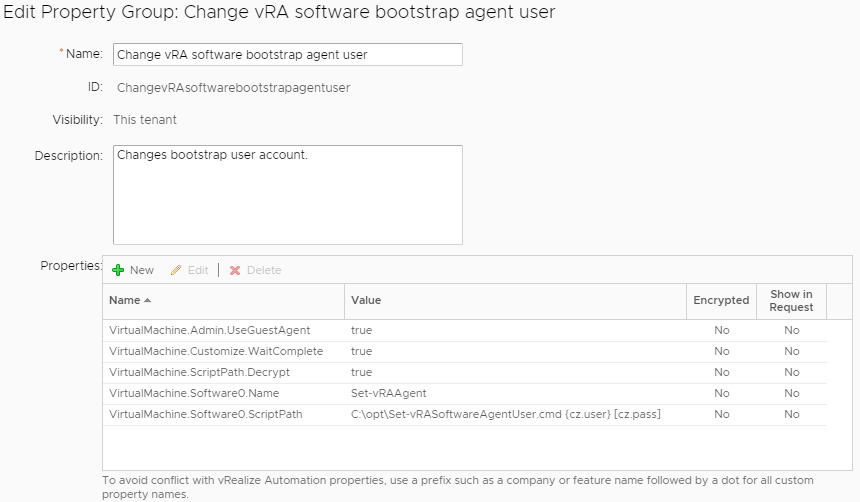Select the VirtualMachine.Software0.Name property
This screenshot has height=502, width=860.
click(194, 393)
